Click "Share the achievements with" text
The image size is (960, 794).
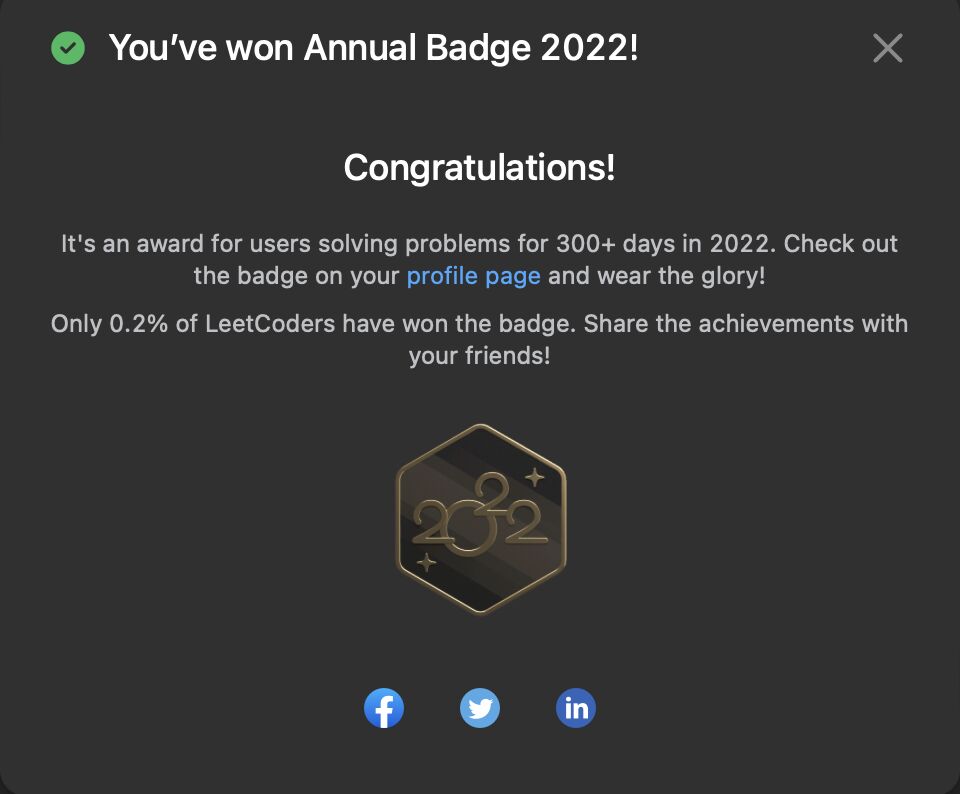pos(746,323)
